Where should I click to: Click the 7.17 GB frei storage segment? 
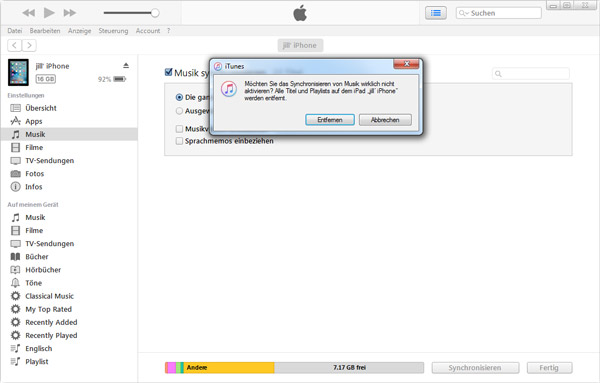tap(349, 368)
